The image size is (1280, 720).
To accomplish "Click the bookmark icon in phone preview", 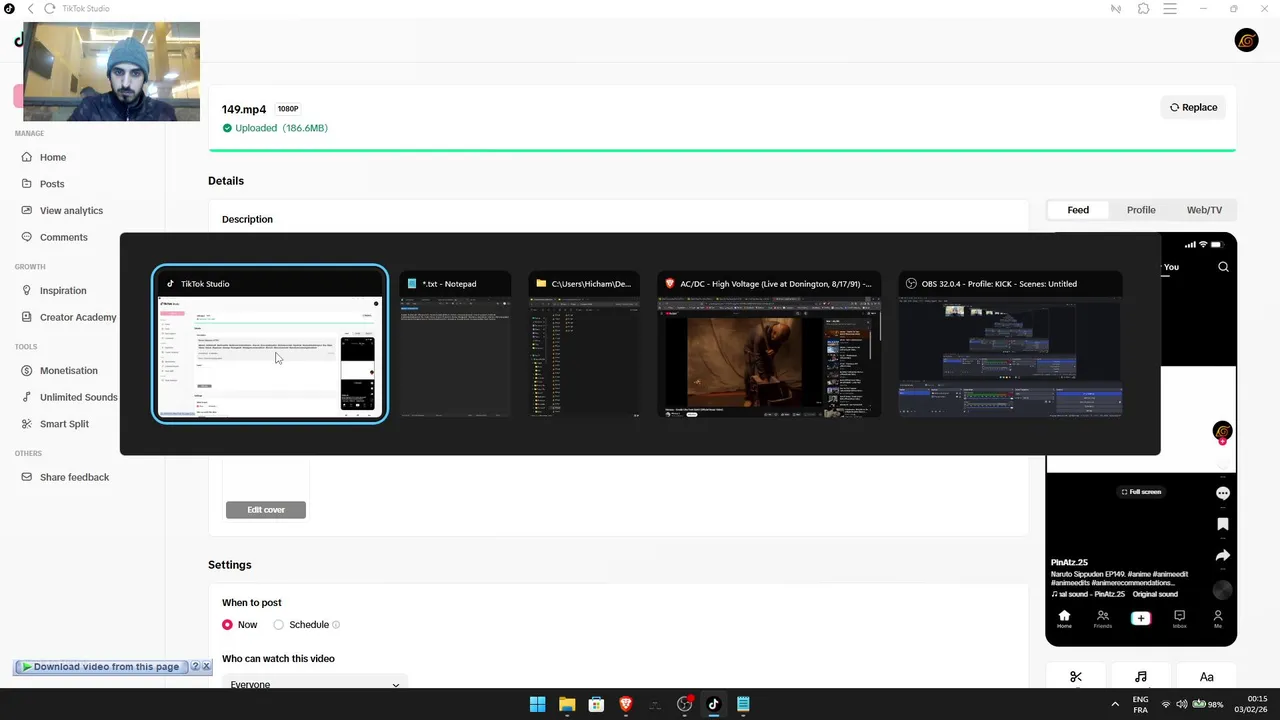I will coord(1222,524).
